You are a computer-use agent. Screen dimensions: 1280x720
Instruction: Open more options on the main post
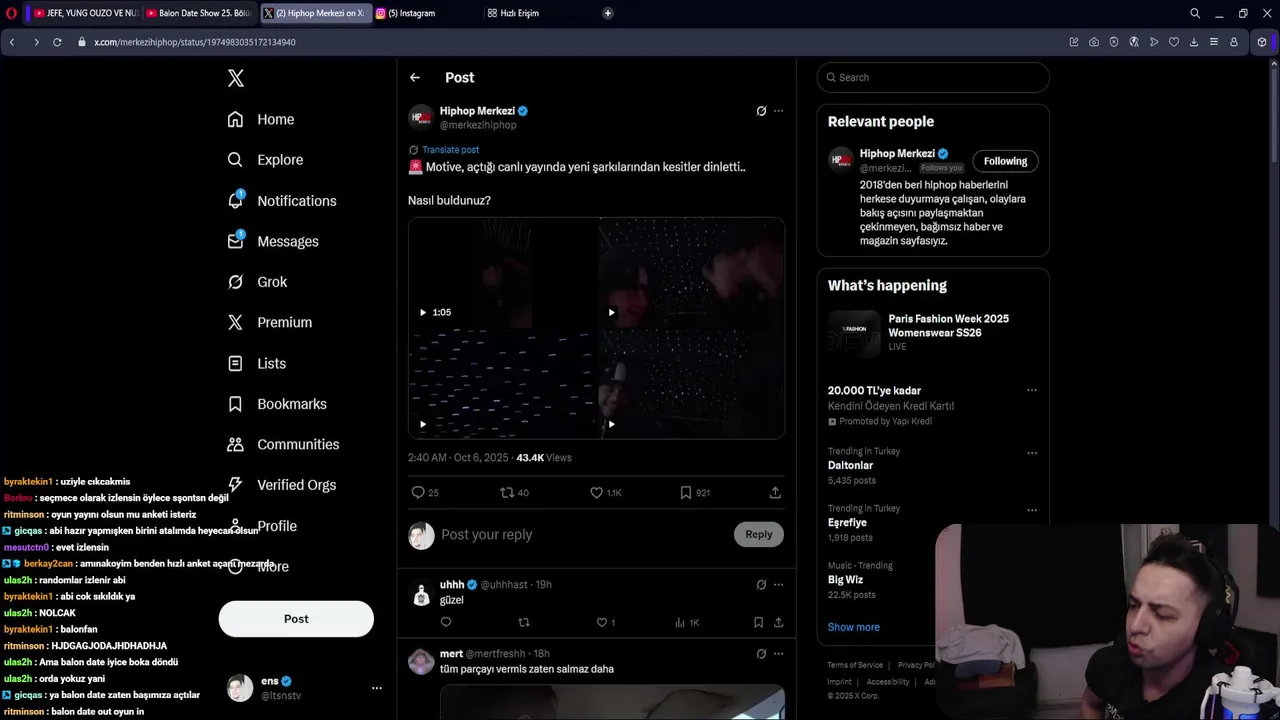click(779, 111)
